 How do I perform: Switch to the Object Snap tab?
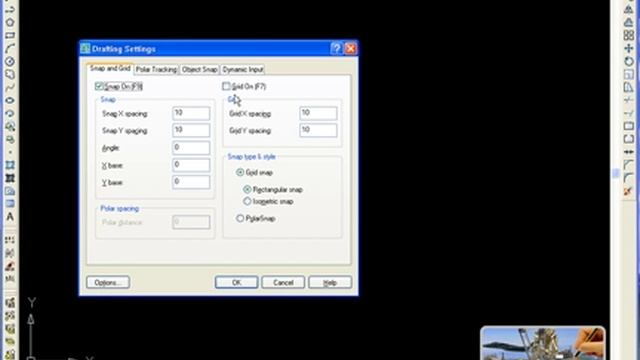point(200,69)
